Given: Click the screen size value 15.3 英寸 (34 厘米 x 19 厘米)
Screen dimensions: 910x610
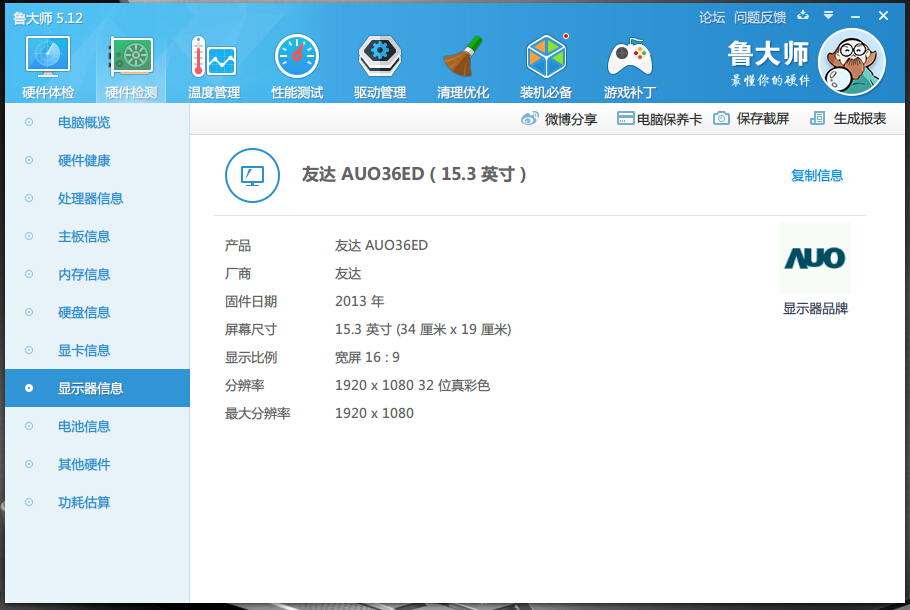Looking at the screenshot, I should pyautogui.click(x=423, y=330).
